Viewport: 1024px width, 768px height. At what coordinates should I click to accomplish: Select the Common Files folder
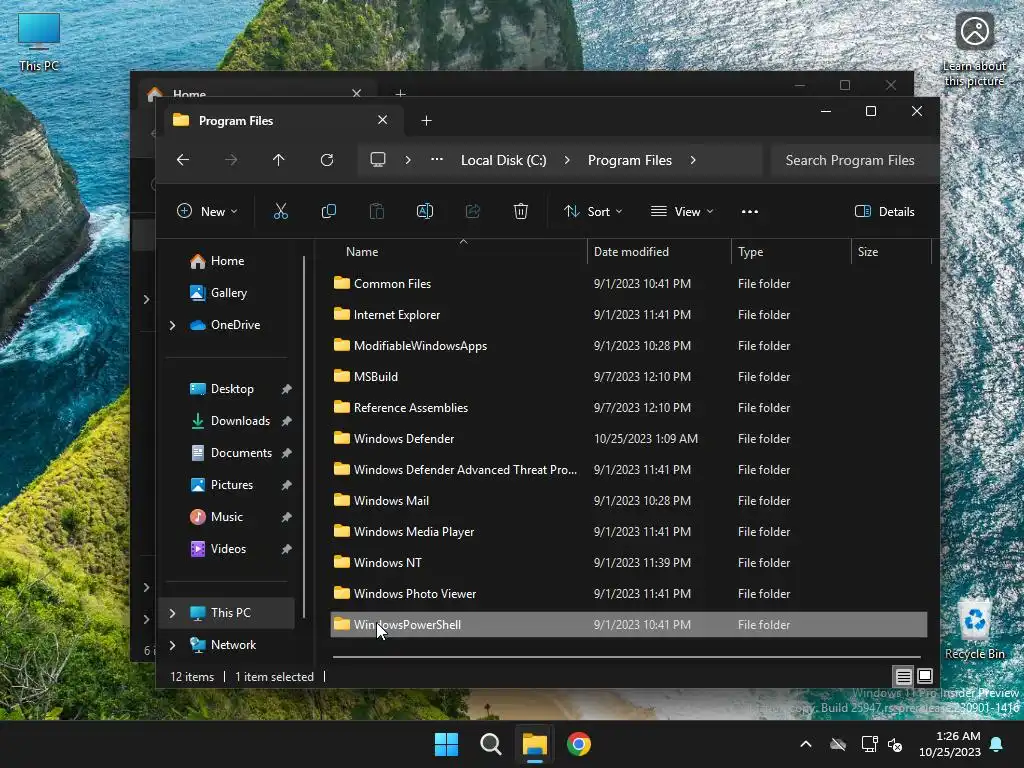click(630, 284)
